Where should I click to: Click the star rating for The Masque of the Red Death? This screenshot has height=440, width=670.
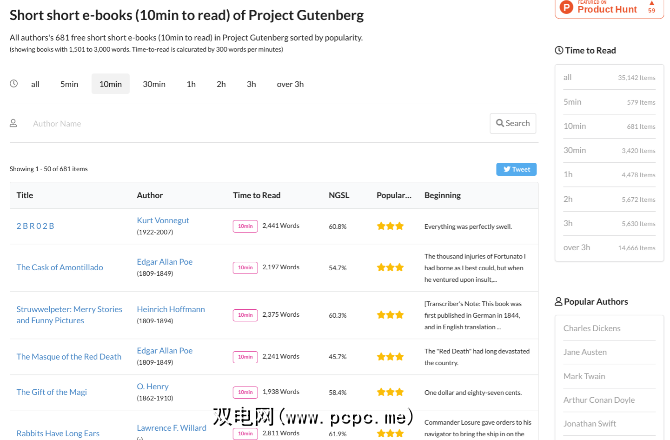pos(390,357)
